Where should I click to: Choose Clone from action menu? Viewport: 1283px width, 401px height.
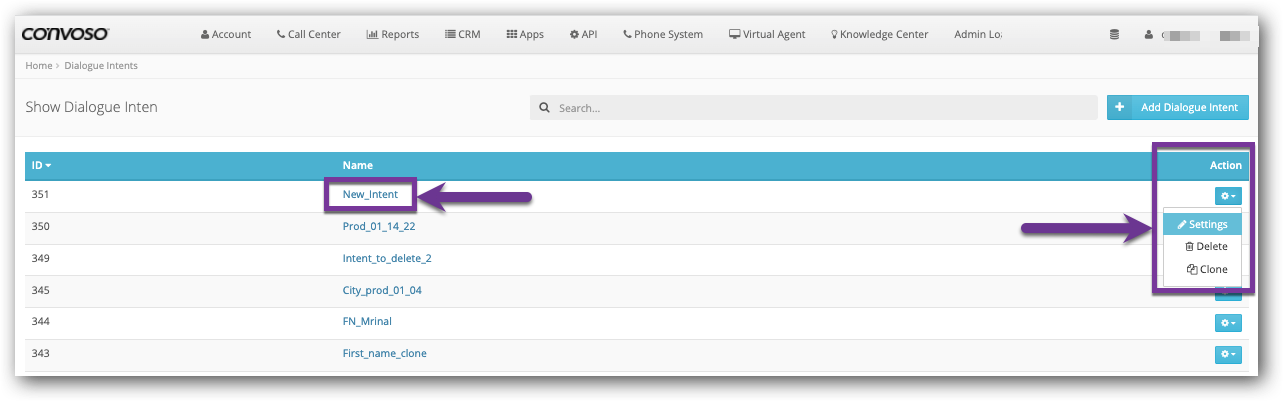(1203, 269)
